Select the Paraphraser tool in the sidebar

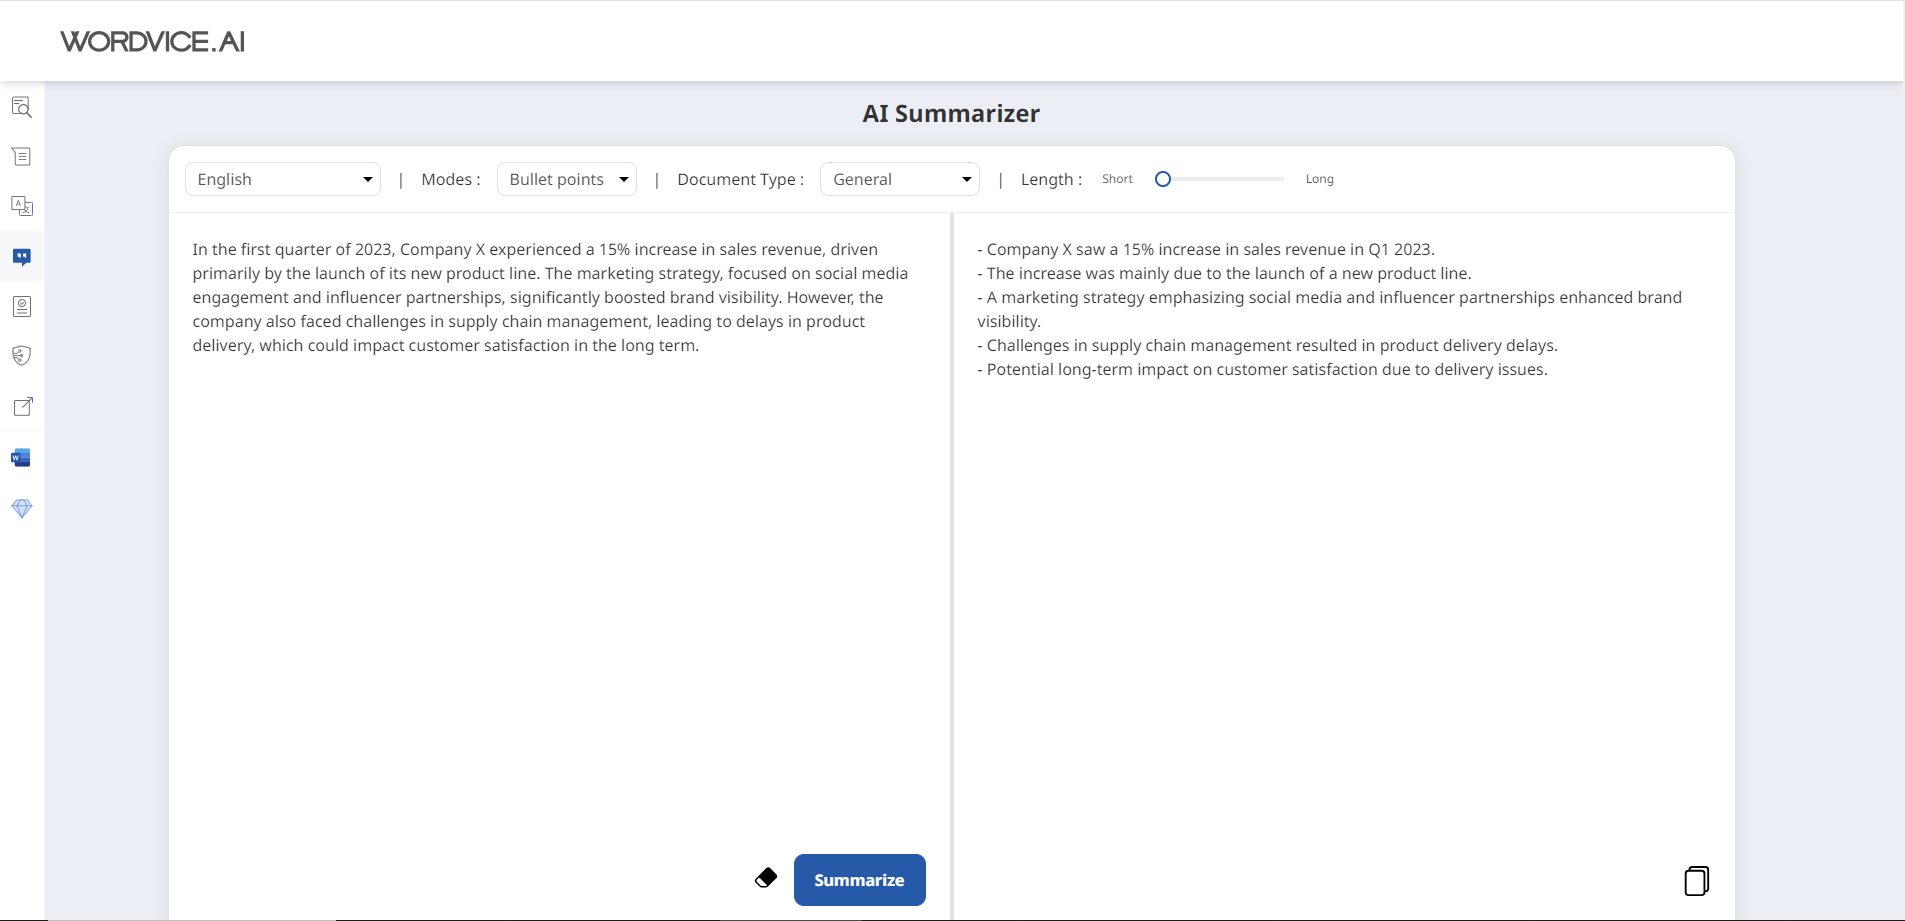(x=21, y=156)
